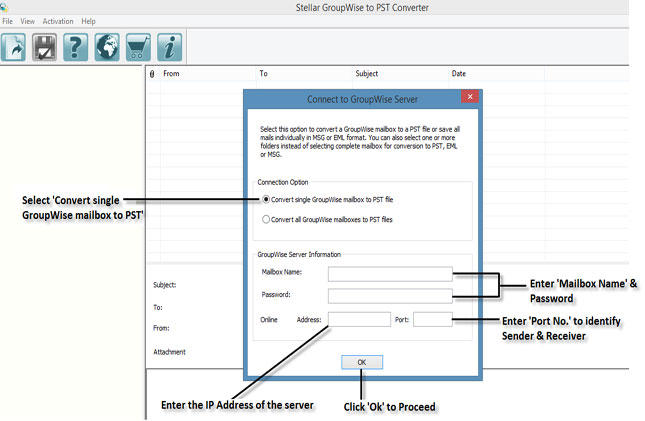Click the 'Subject:' label in preview pane
The height and width of the screenshot is (421, 645).
click(165, 285)
